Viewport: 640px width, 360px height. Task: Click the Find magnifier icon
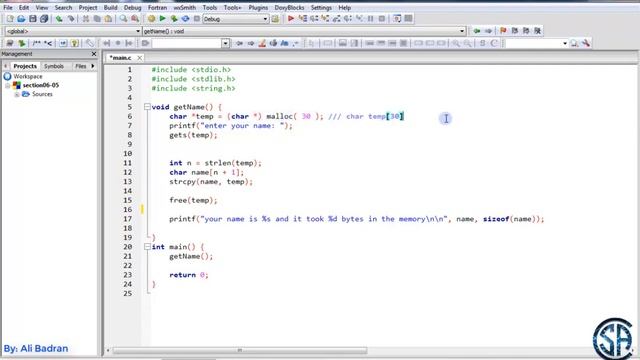(123, 19)
